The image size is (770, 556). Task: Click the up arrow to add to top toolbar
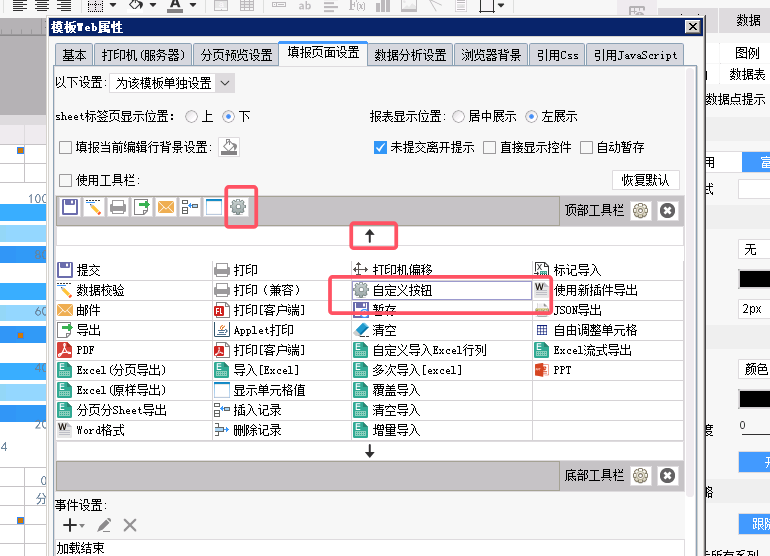pos(369,236)
